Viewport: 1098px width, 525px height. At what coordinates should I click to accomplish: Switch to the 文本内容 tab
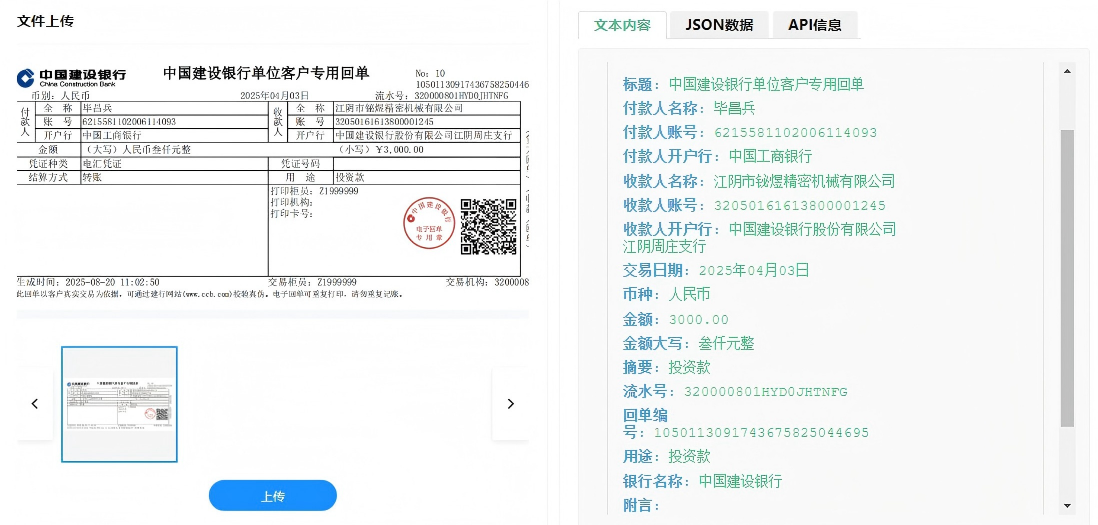(622, 25)
